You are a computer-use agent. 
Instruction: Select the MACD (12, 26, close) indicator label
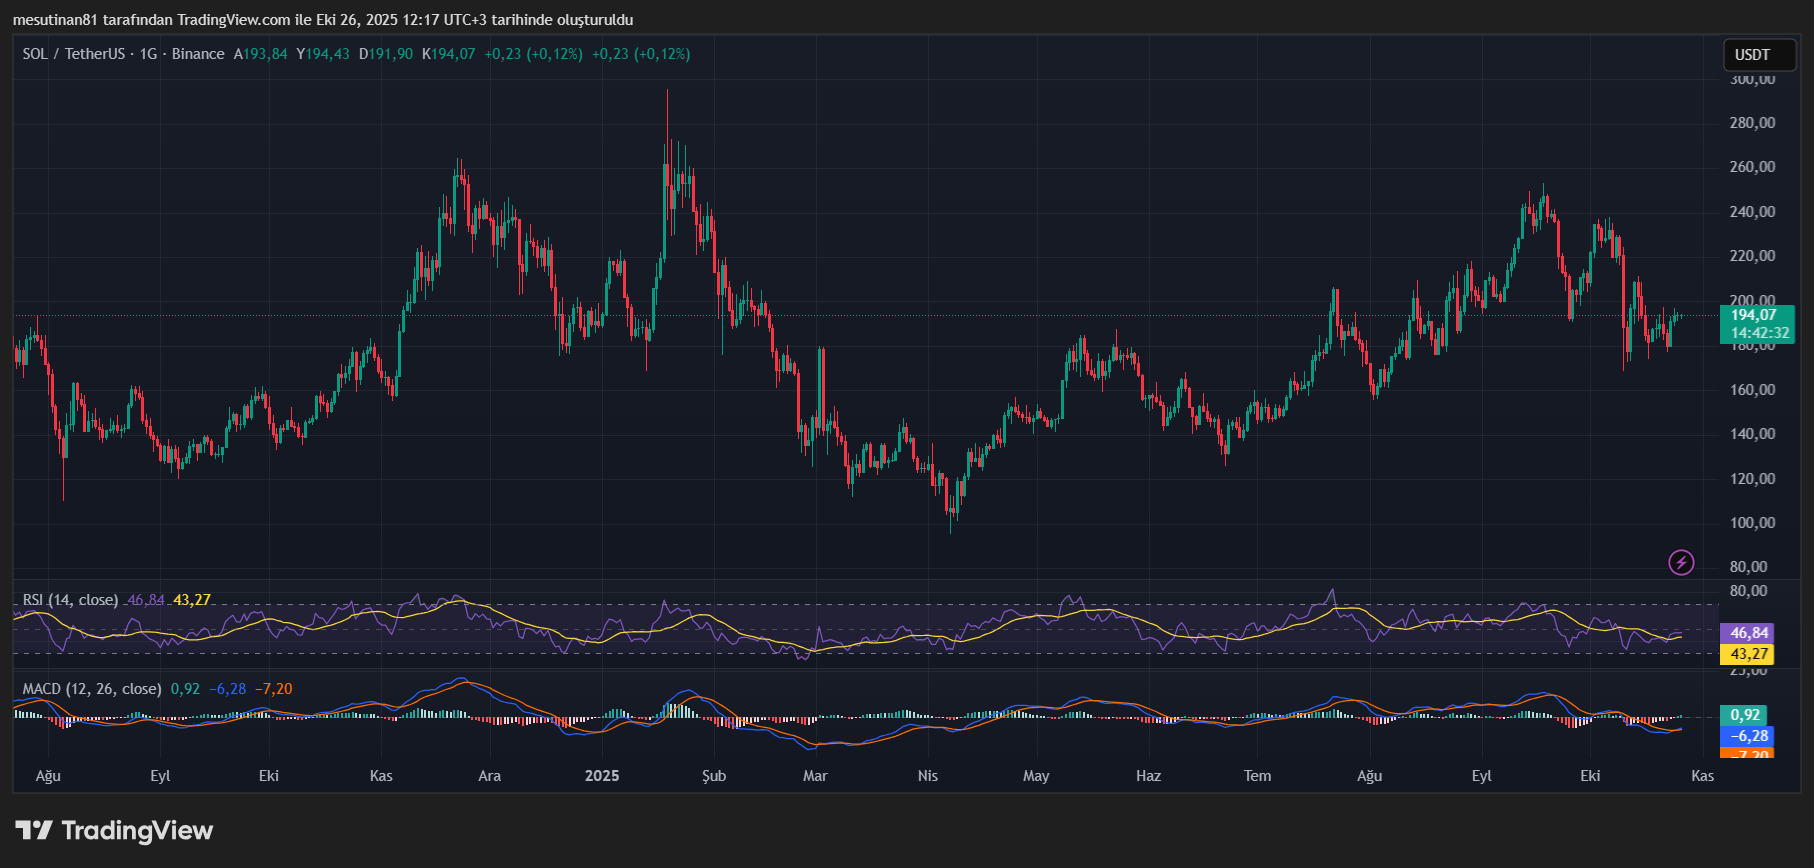(92, 689)
